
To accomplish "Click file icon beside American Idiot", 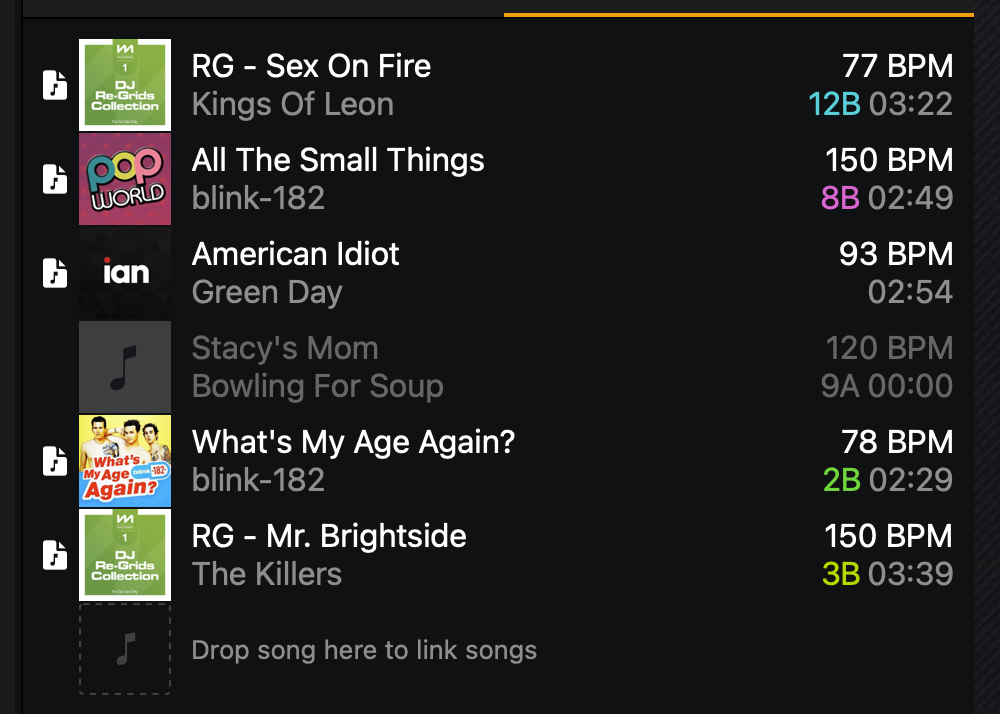I will [x=55, y=273].
